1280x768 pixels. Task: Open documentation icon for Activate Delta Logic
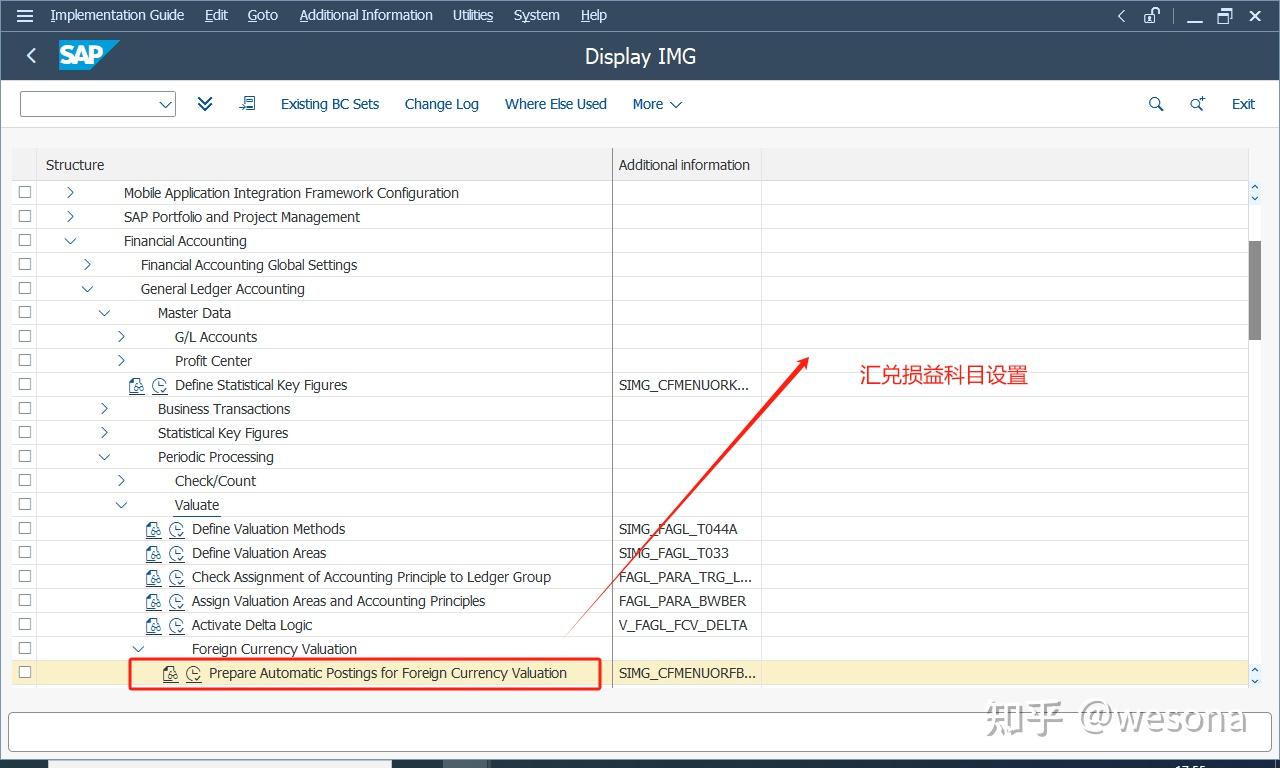[x=154, y=625]
